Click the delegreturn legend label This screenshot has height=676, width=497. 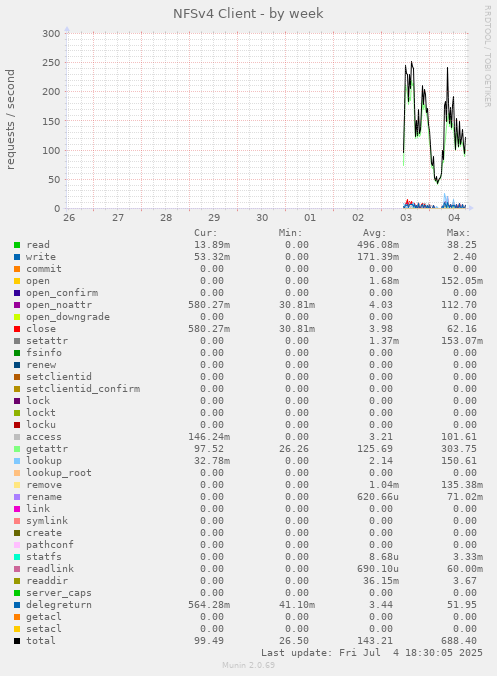click(x=59, y=604)
